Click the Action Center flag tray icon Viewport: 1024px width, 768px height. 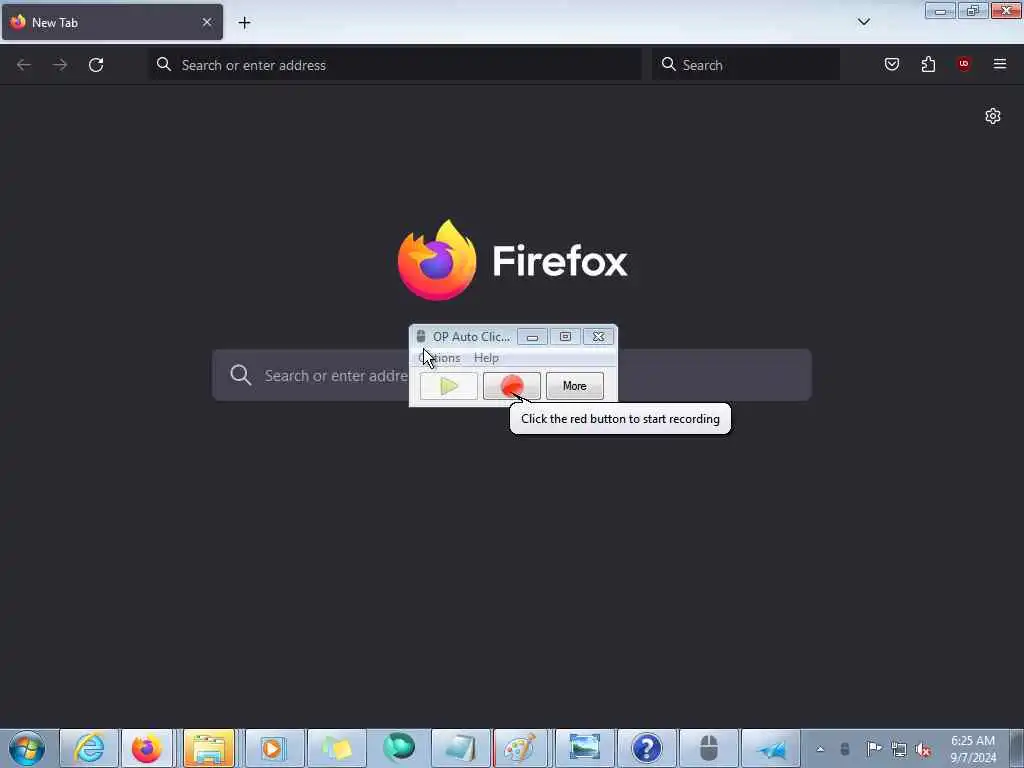[x=873, y=748]
